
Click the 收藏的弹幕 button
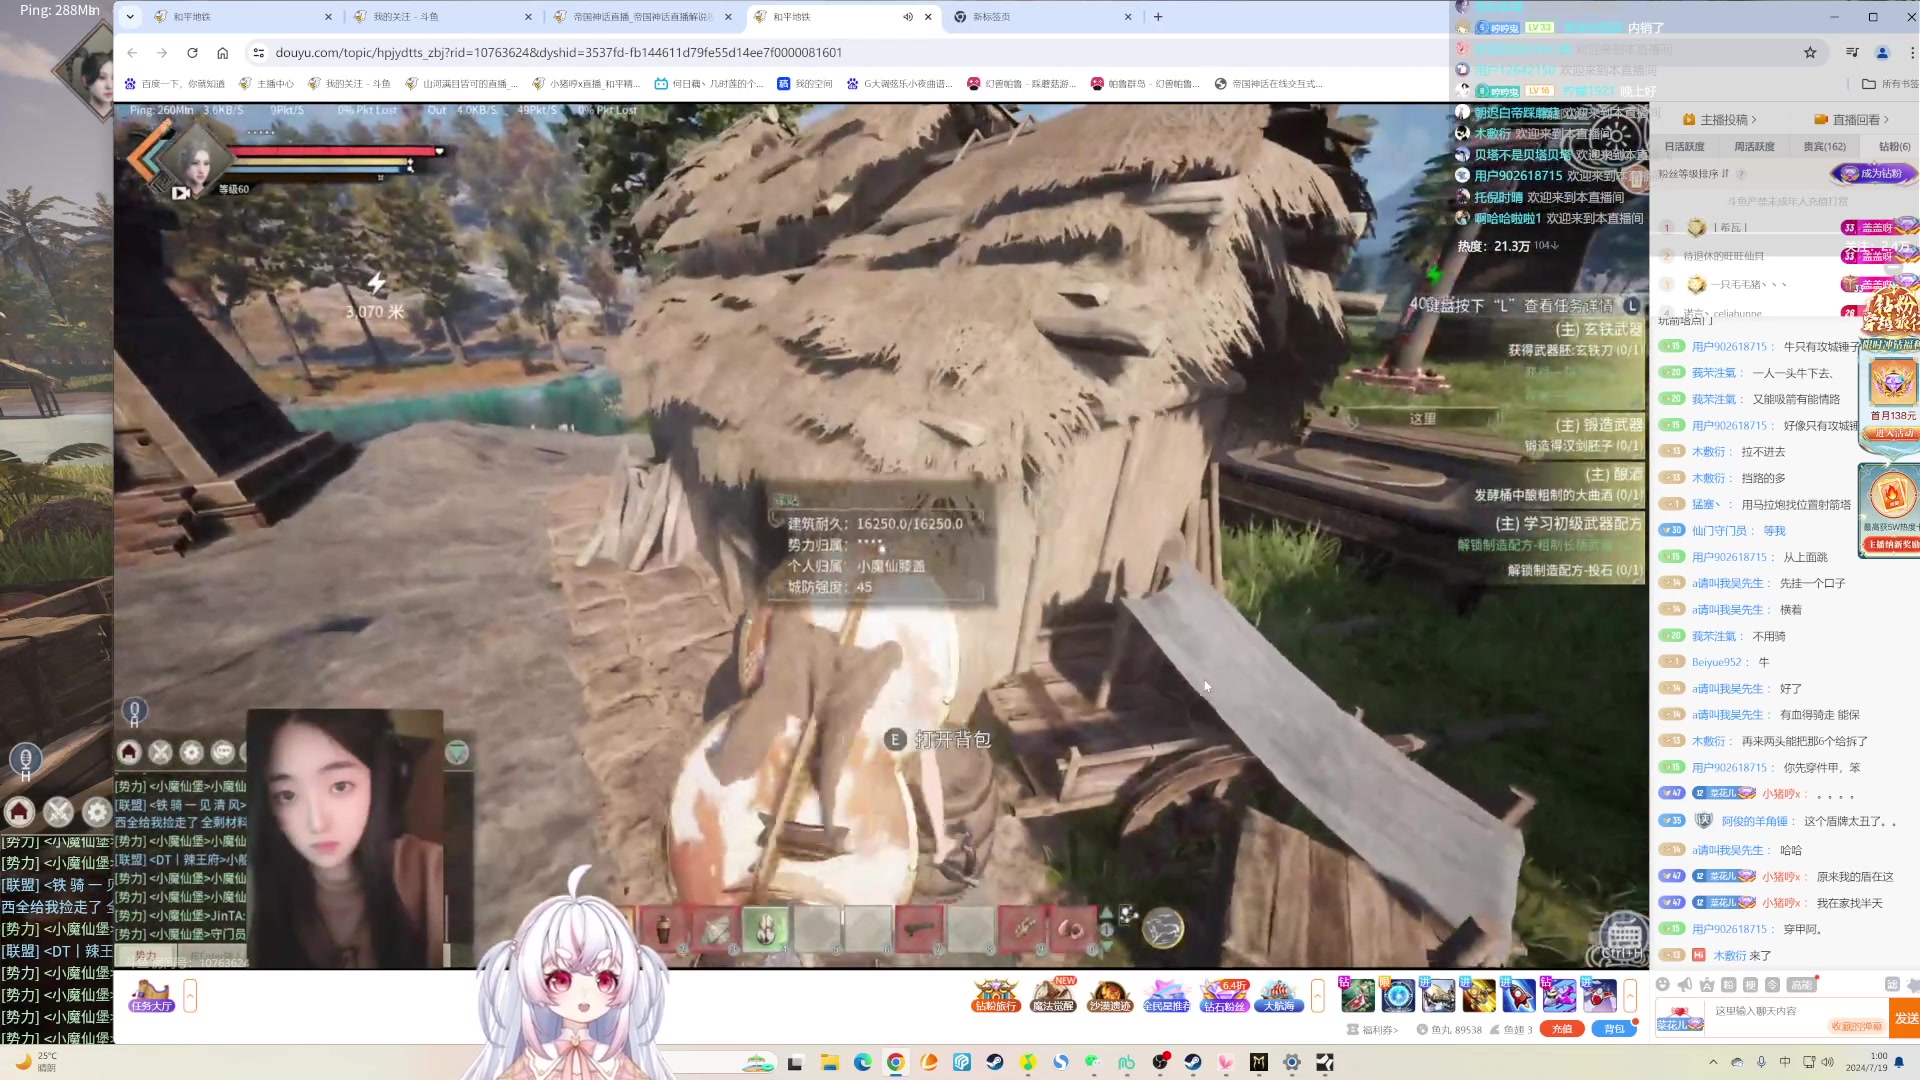coord(1857,1027)
